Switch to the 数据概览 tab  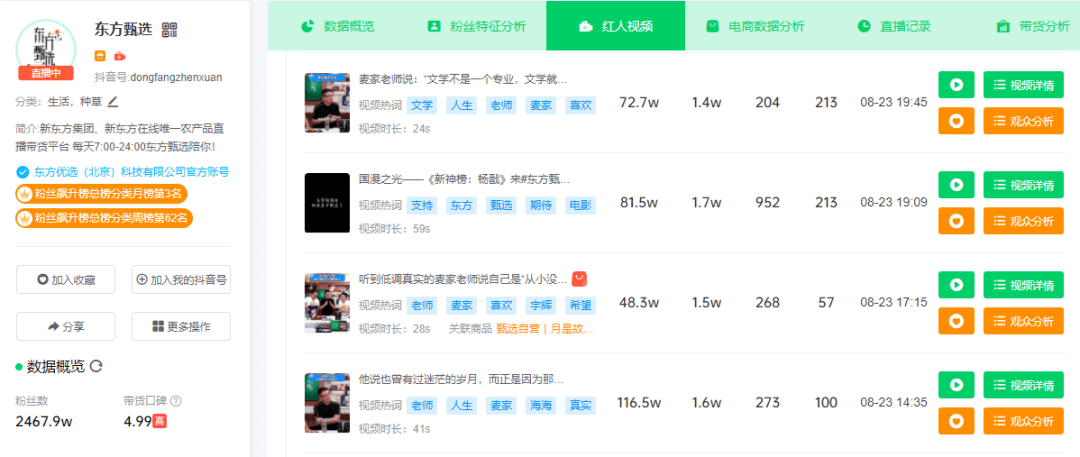(x=338, y=26)
